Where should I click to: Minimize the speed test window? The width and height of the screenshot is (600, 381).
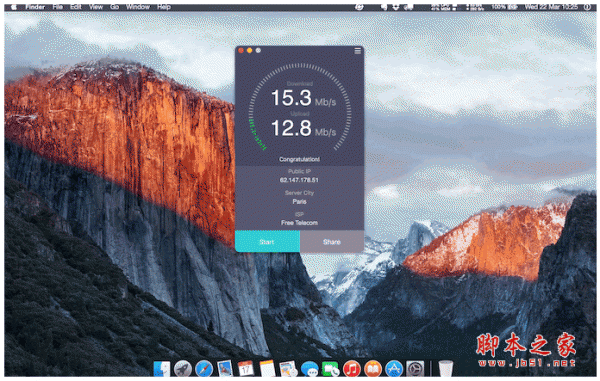point(249,50)
